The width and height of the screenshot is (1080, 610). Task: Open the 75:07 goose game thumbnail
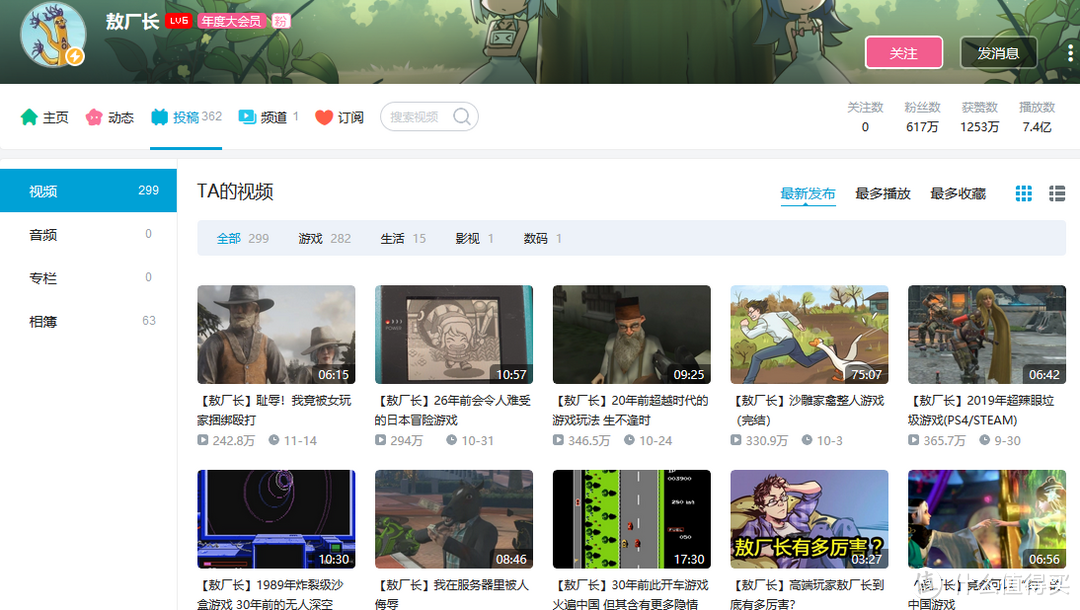809,335
